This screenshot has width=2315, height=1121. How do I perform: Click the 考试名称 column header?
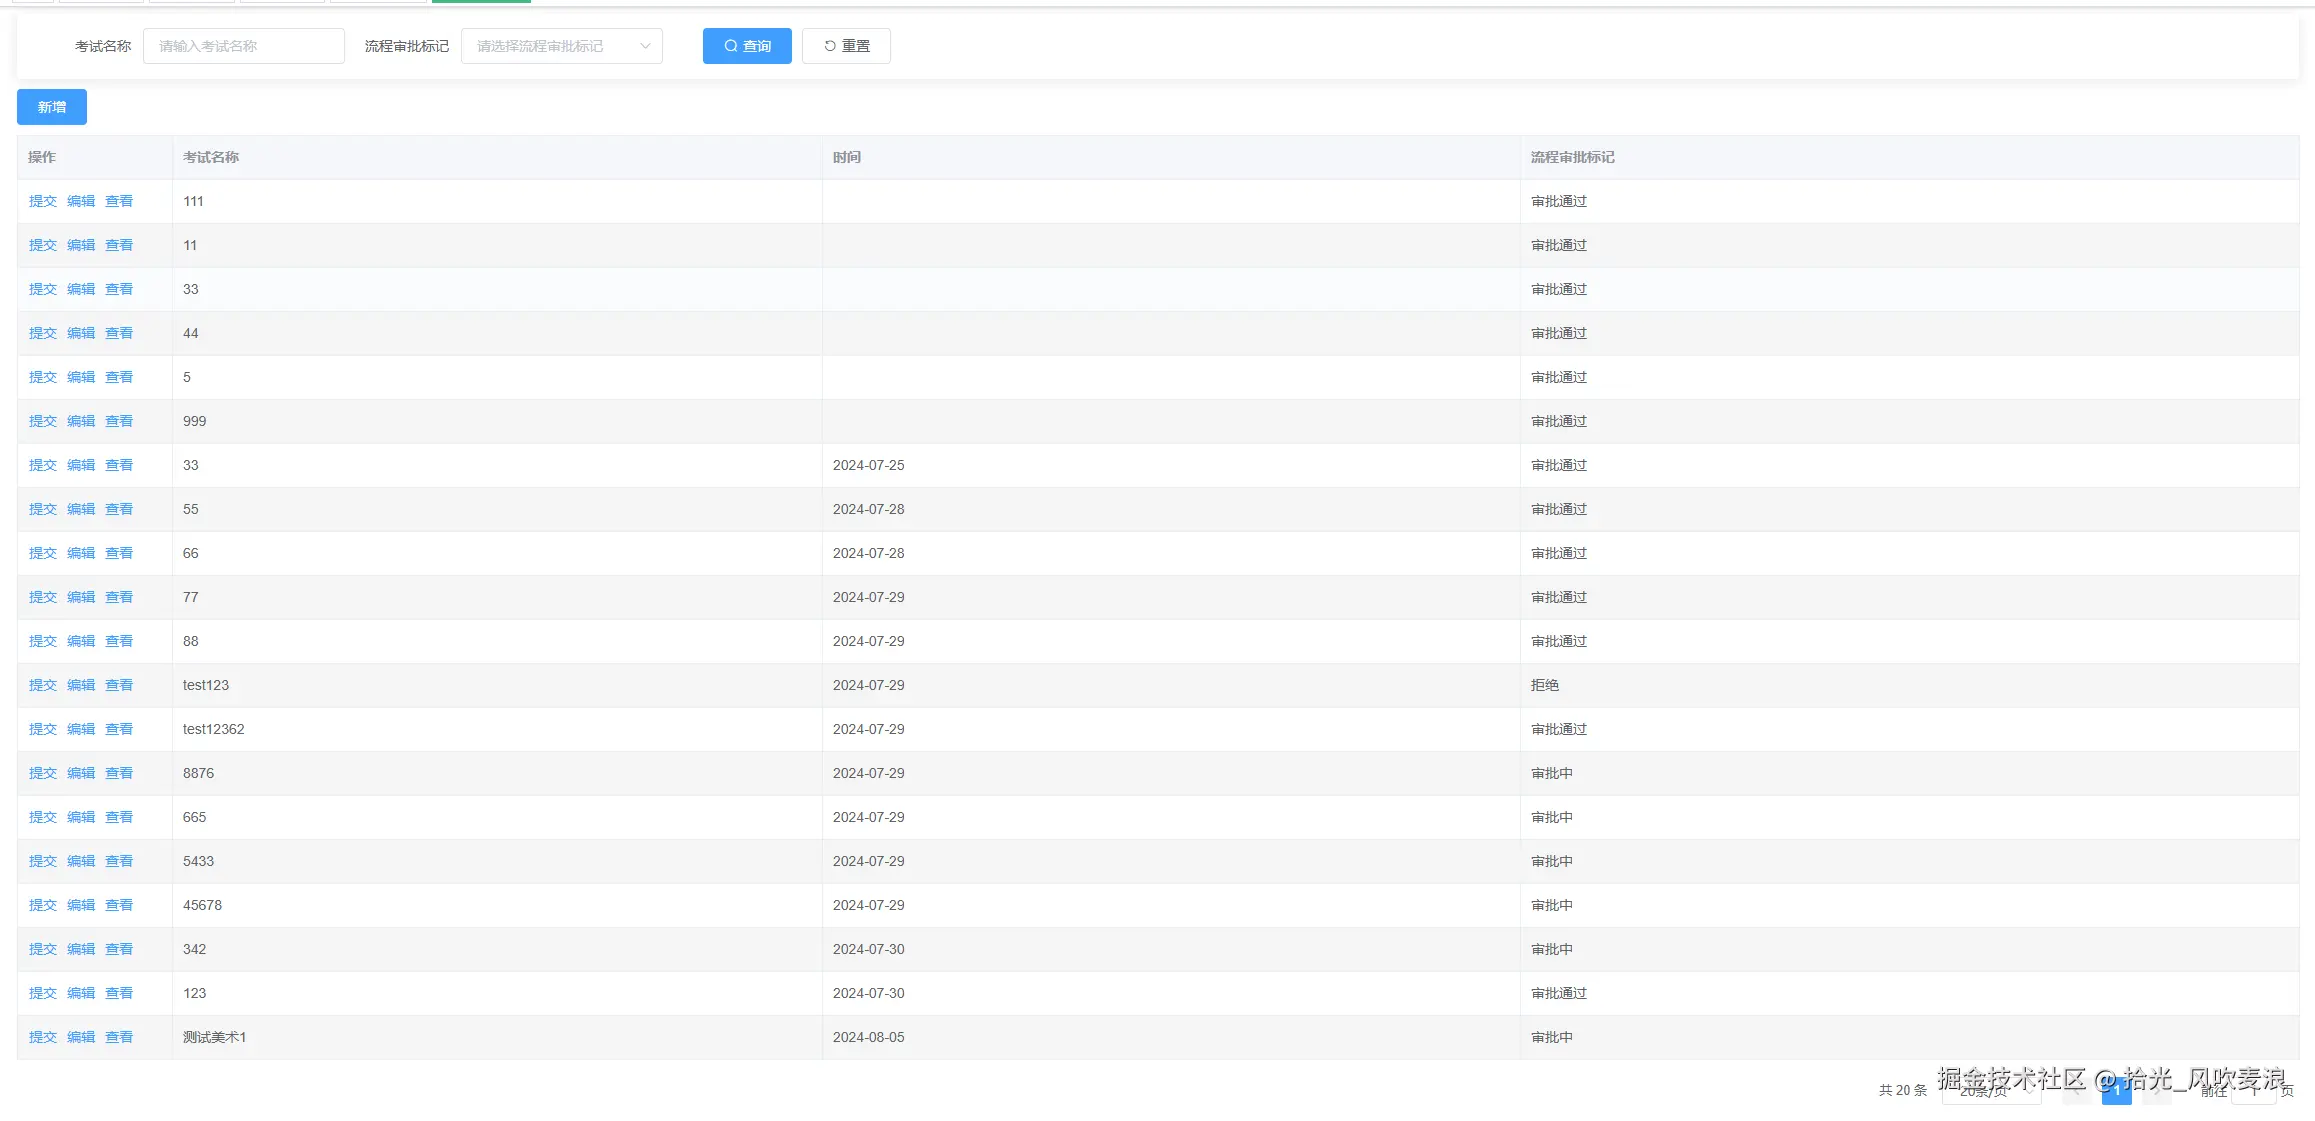point(211,157)
